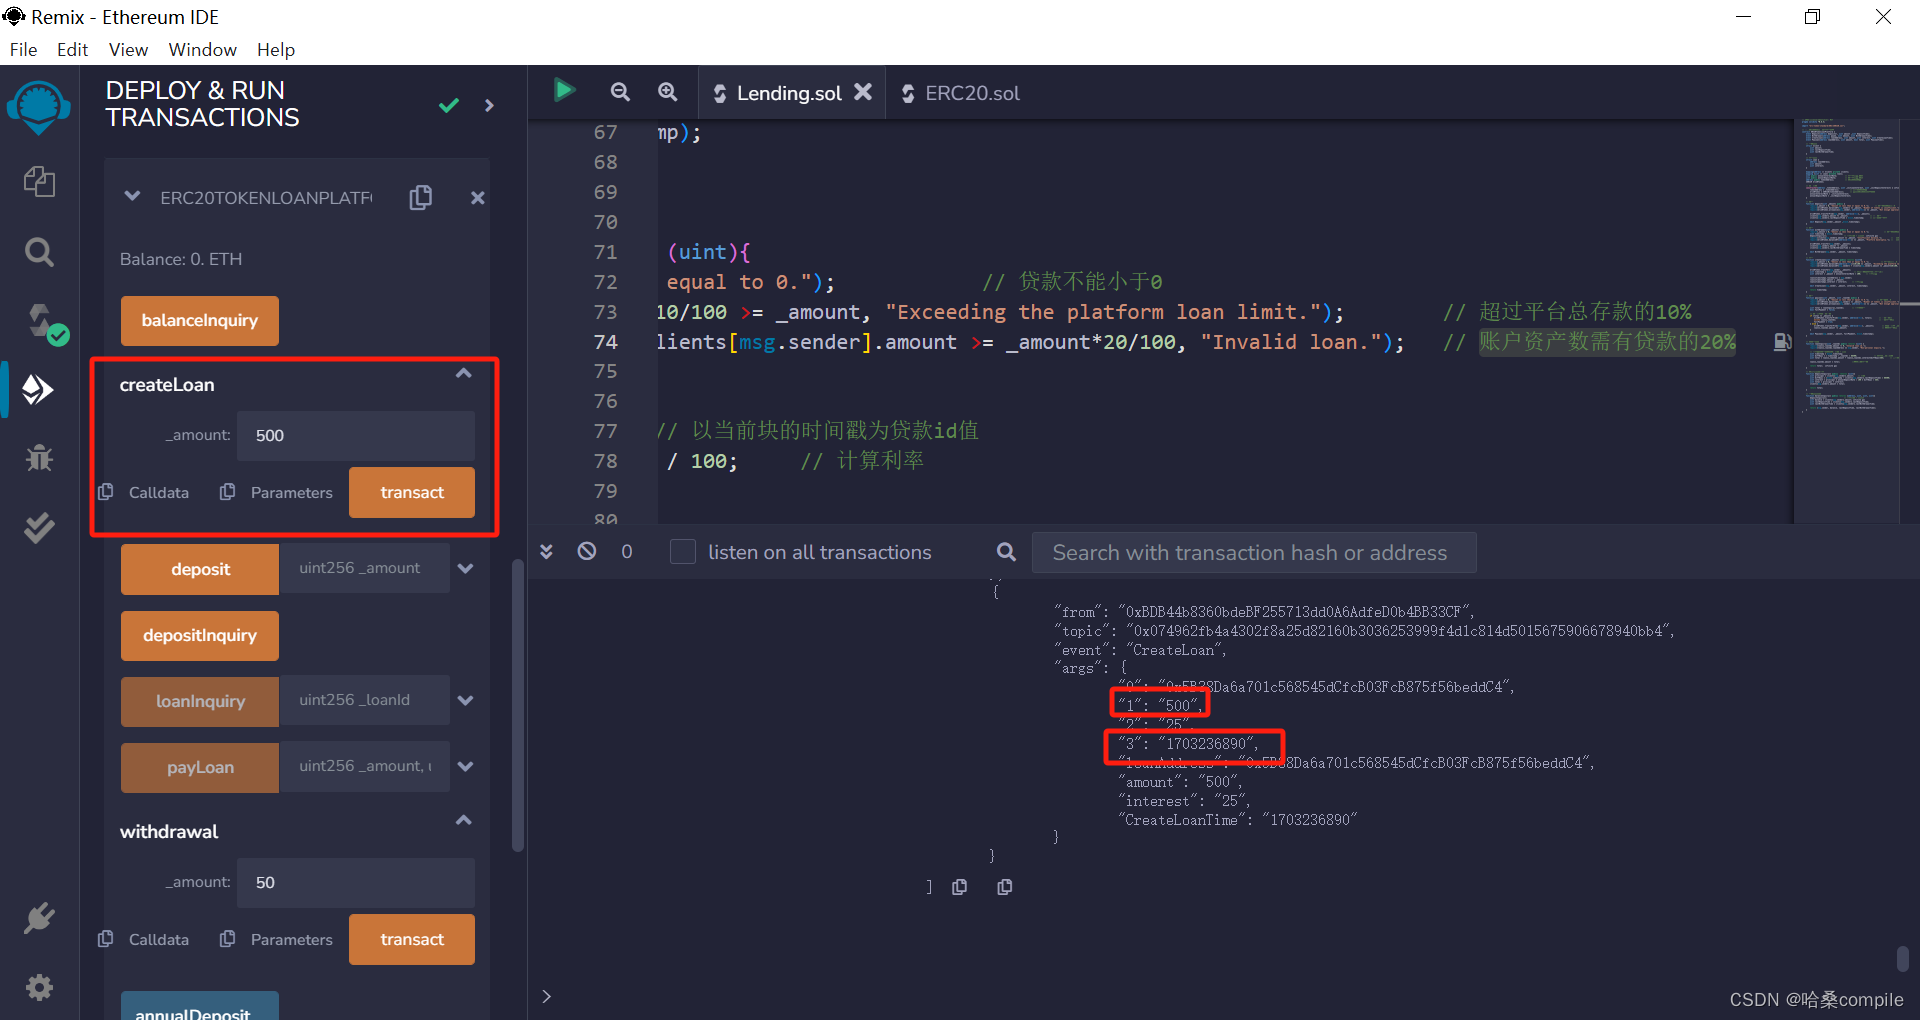
Task: Copy createLoan calldata icon
Action: [106, 492]
